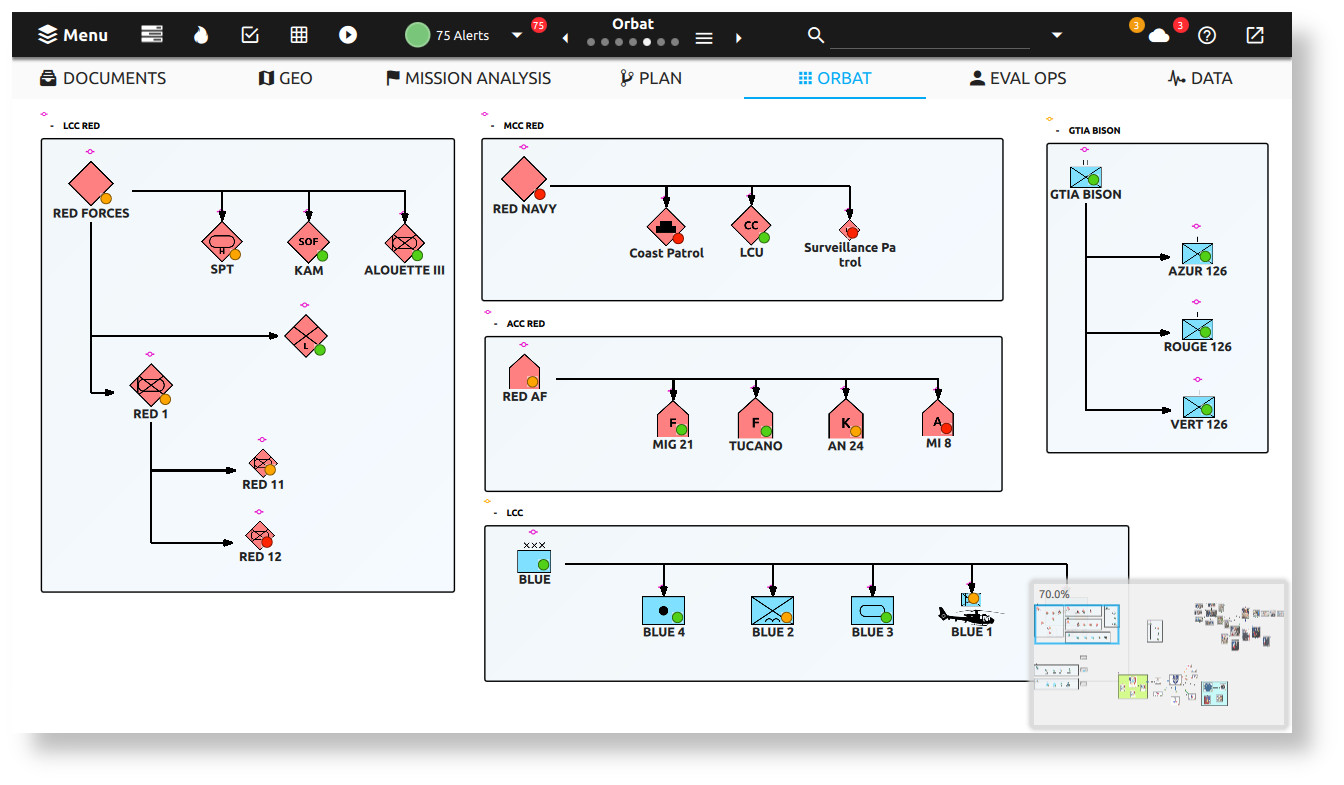1344x785 pixels.
Task: Open the main Menu button
Action: point(73,35)
